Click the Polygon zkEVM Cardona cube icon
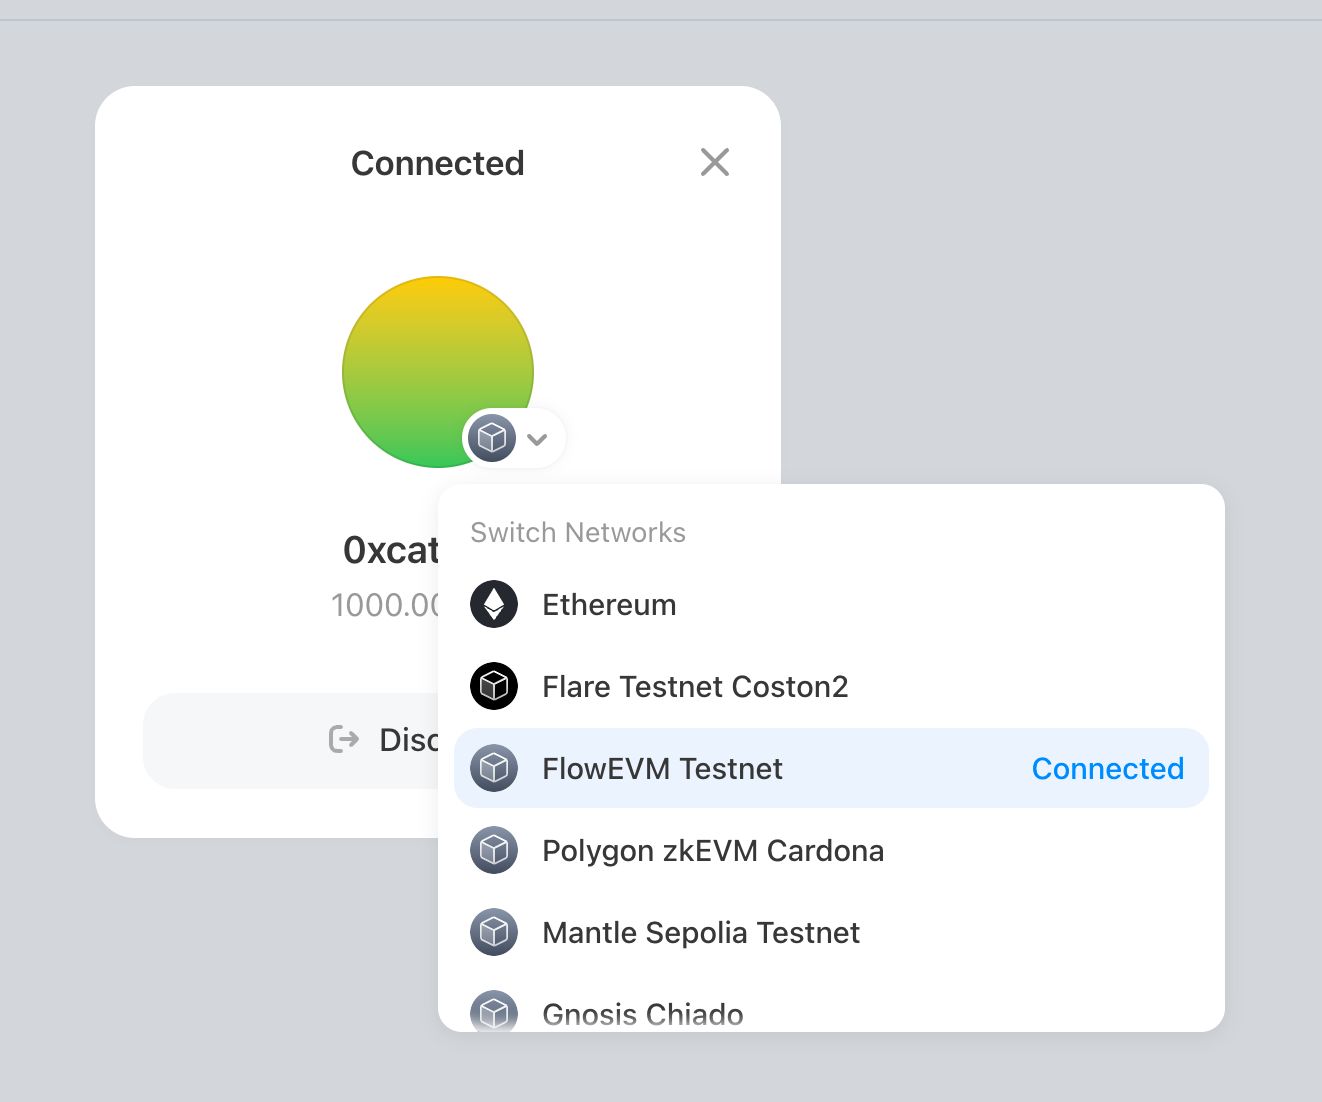Screen dimensions: 1322x1102 click(x=494, y=850)
